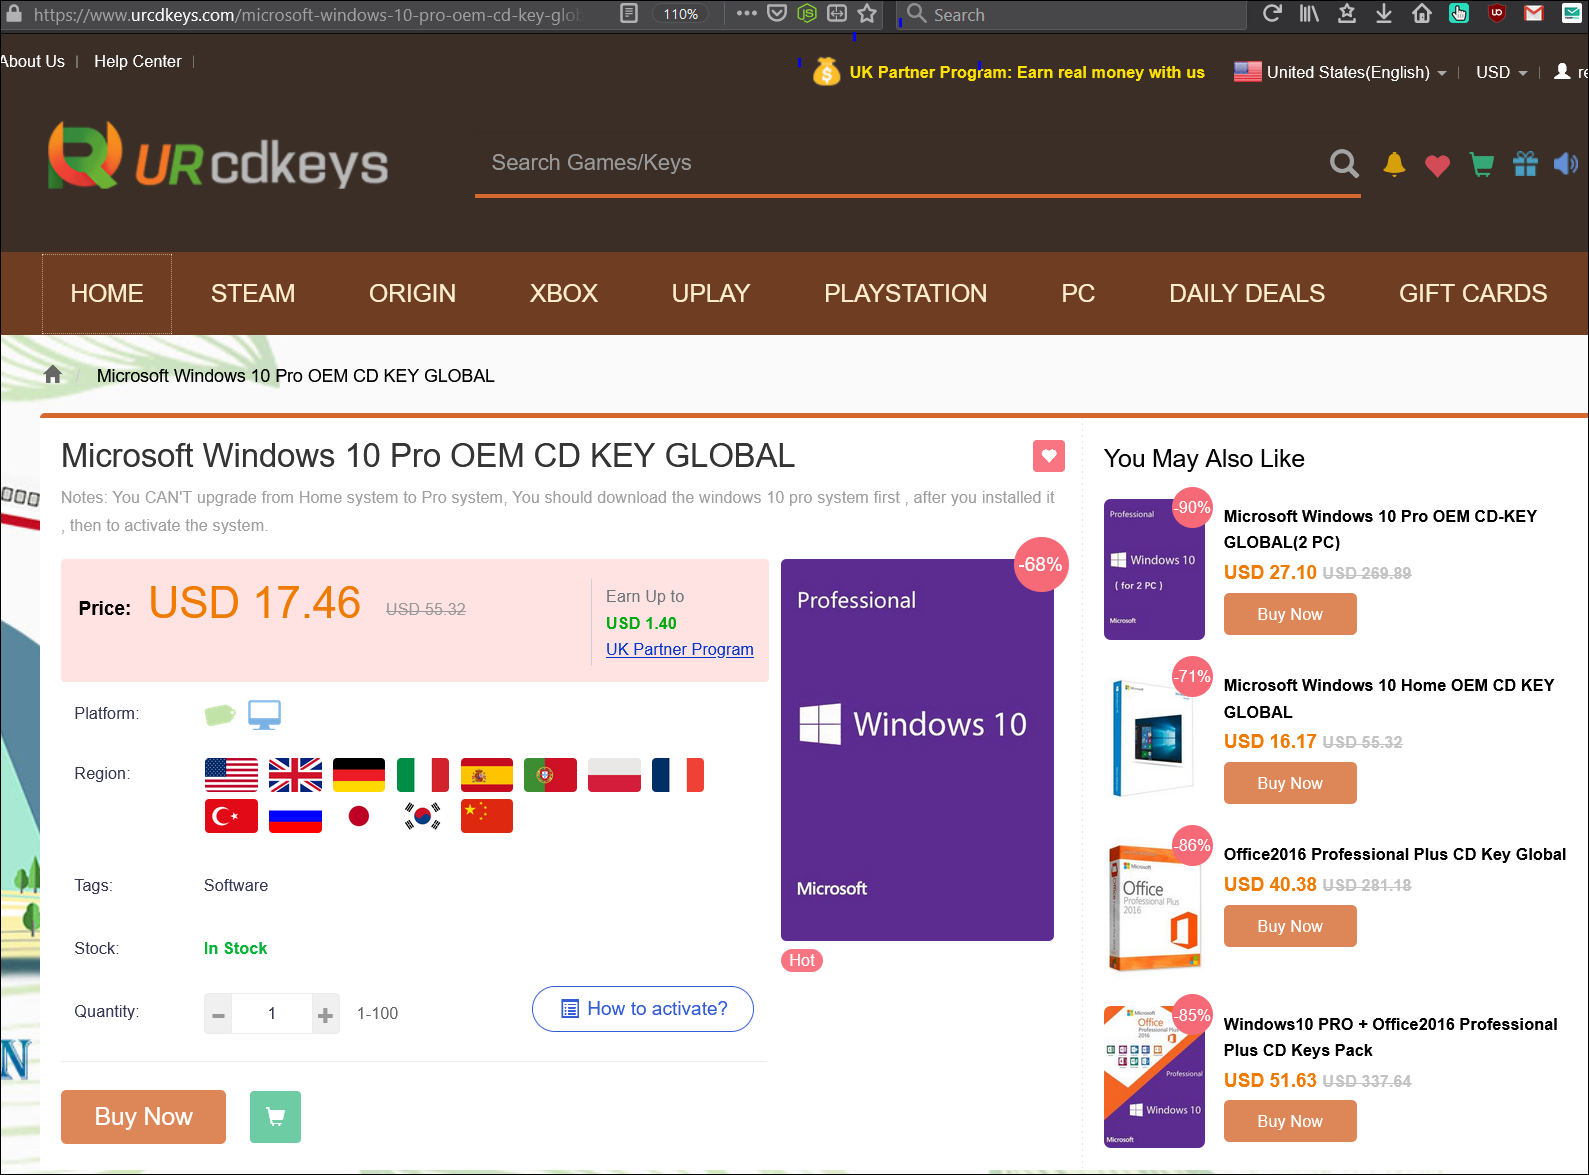Open browser downloads arrow icon
This screenshot has width=1589, height=1175.
pyautogui.click(x=1384, y=14)
